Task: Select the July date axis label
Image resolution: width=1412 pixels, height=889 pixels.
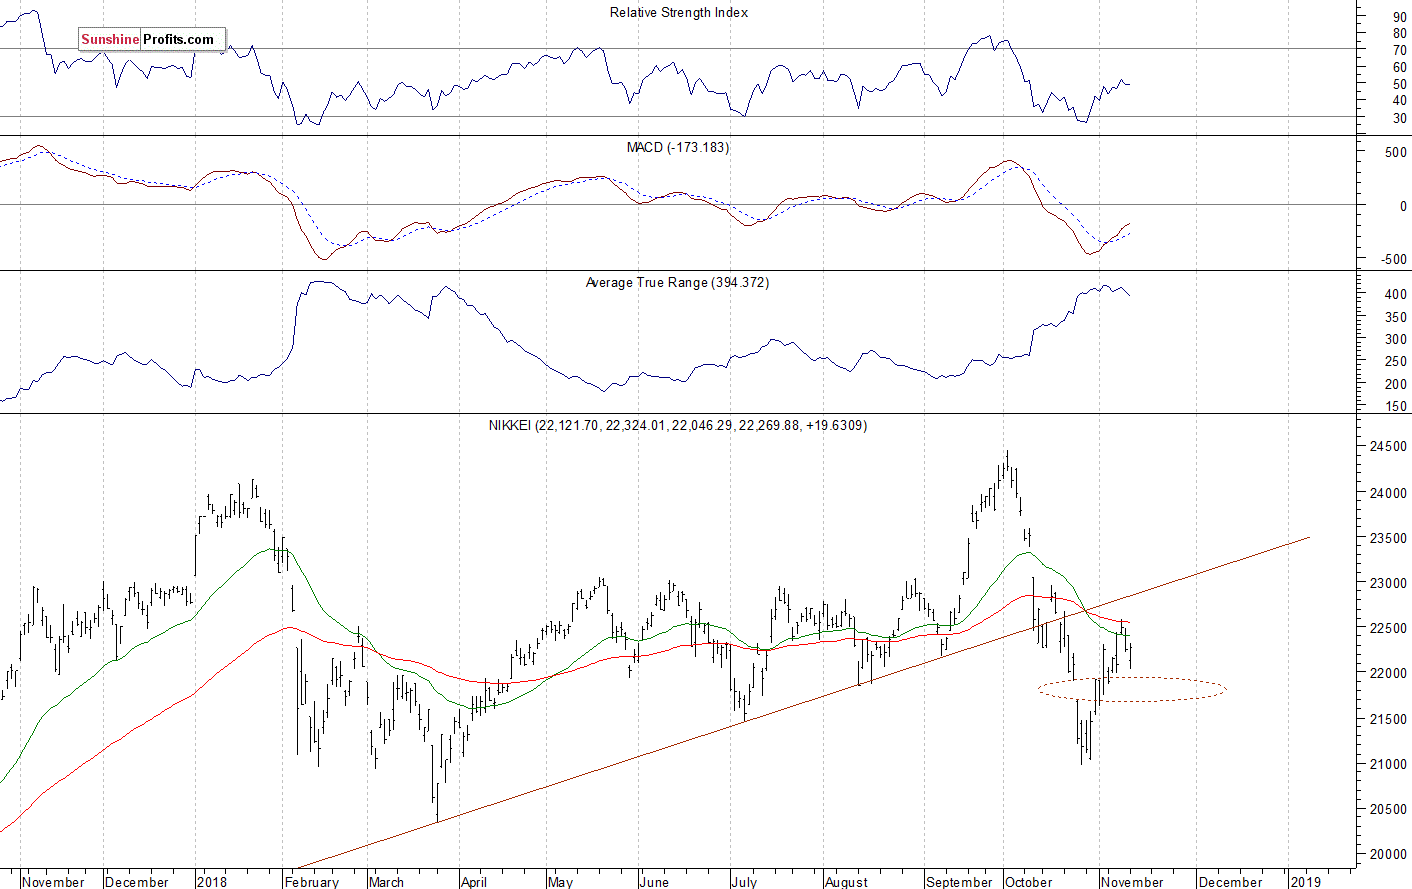Action: click(x=744, y=882)
